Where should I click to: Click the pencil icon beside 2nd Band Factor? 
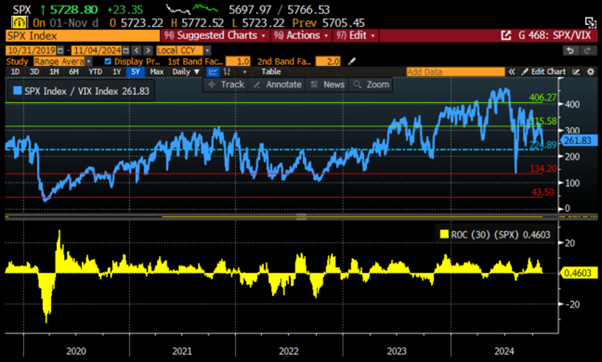point(352,61)
